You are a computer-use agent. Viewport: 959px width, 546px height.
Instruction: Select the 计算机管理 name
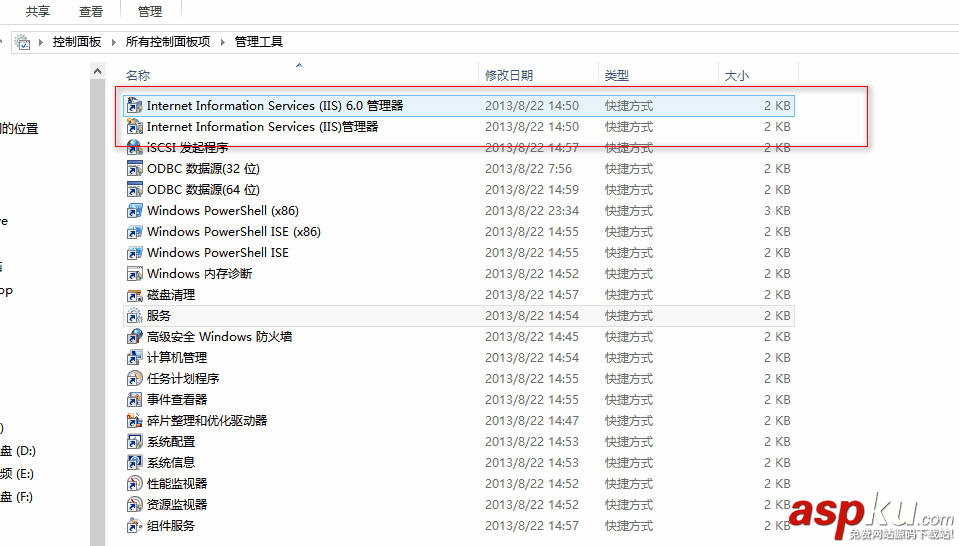point(177,358)
